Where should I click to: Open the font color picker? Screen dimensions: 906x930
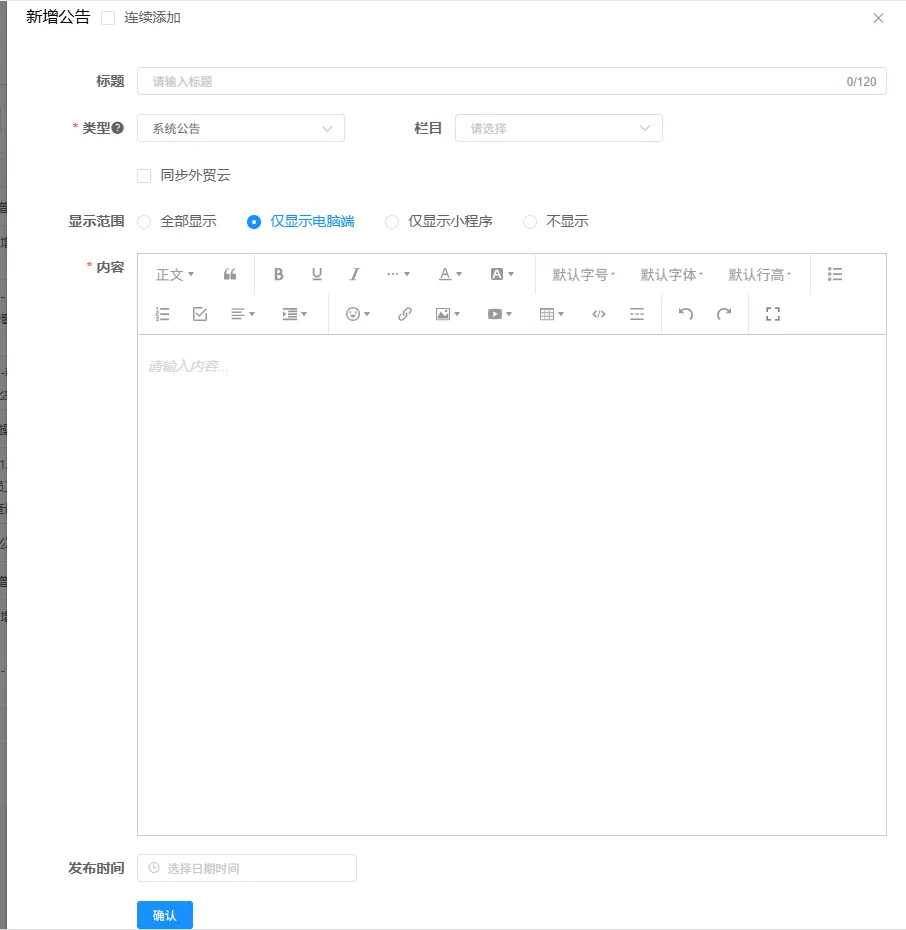[x=451, y=274]
